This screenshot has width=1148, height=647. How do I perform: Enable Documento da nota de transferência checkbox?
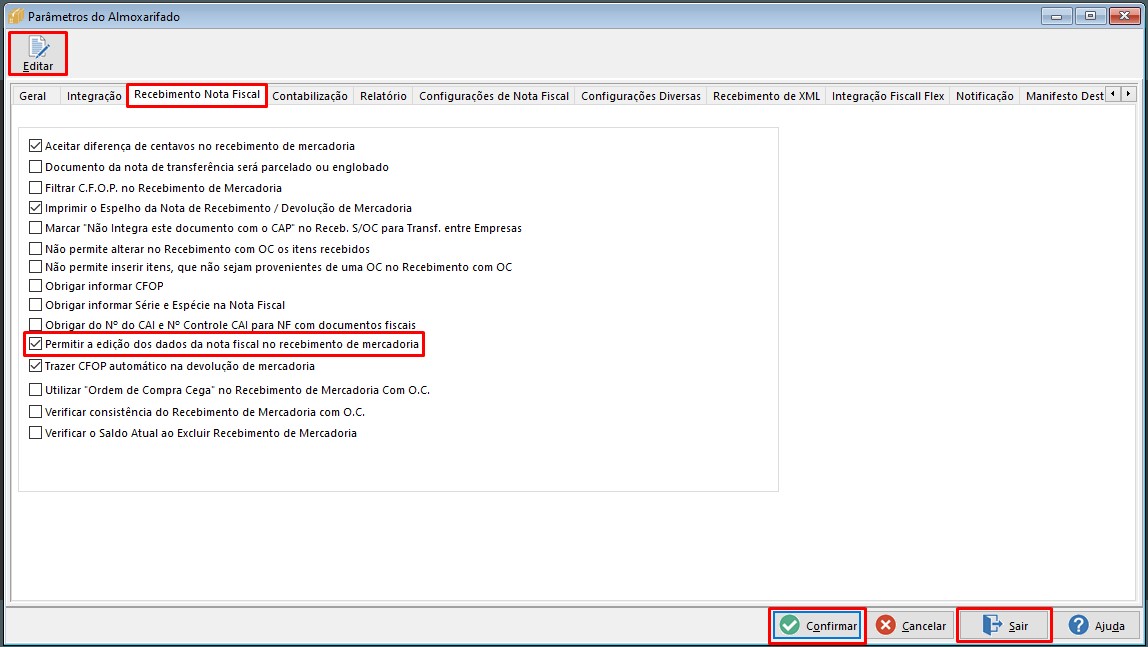[35, 167]
